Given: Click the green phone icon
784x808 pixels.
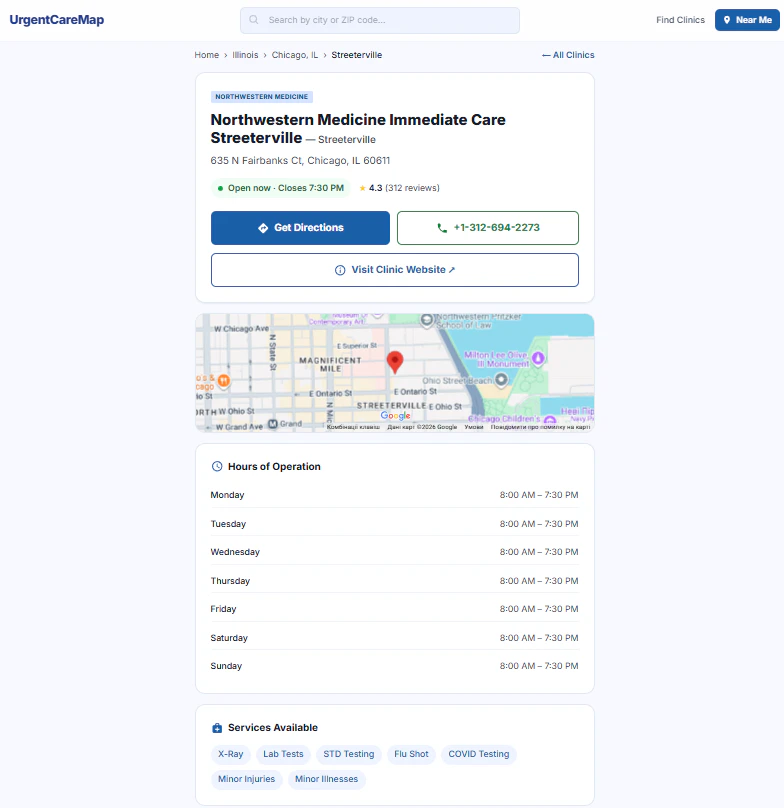Looking at the screenshot, I should coord(442,228).
